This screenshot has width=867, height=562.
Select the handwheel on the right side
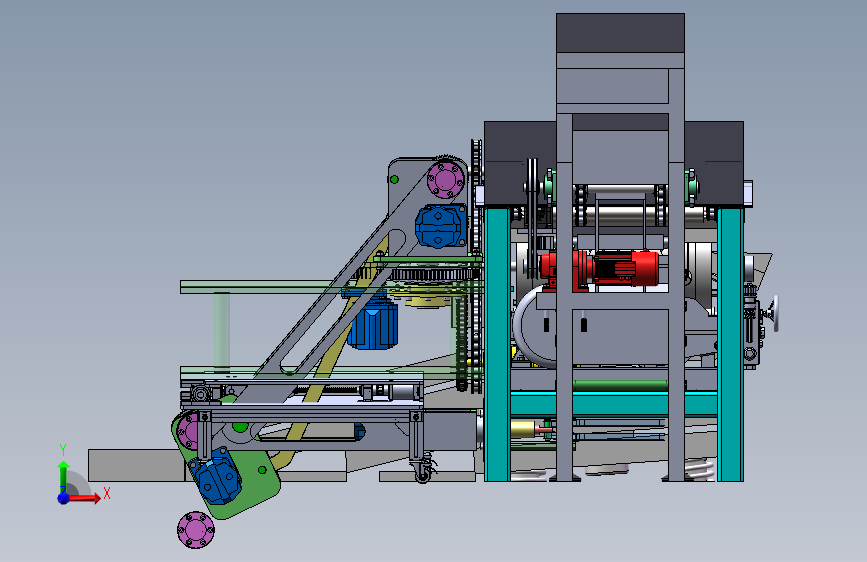tap(774, 314)
